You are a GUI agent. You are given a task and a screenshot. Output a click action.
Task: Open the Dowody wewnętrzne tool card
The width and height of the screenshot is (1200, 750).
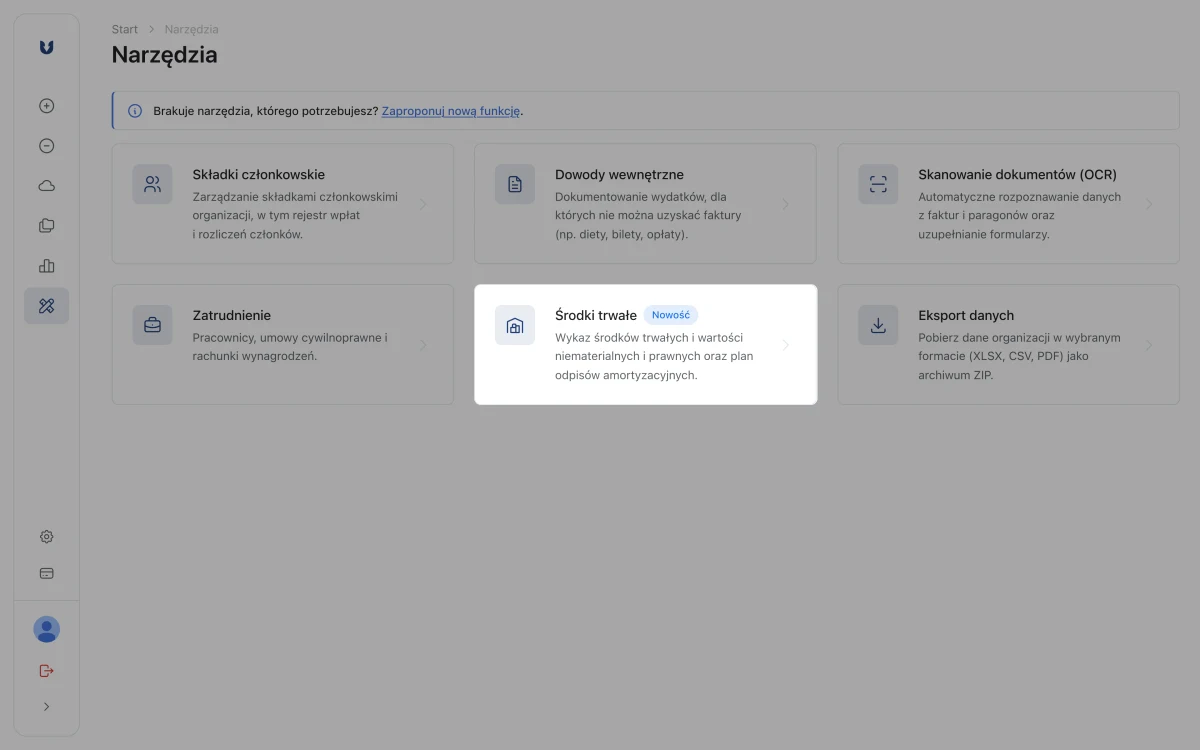645,204
